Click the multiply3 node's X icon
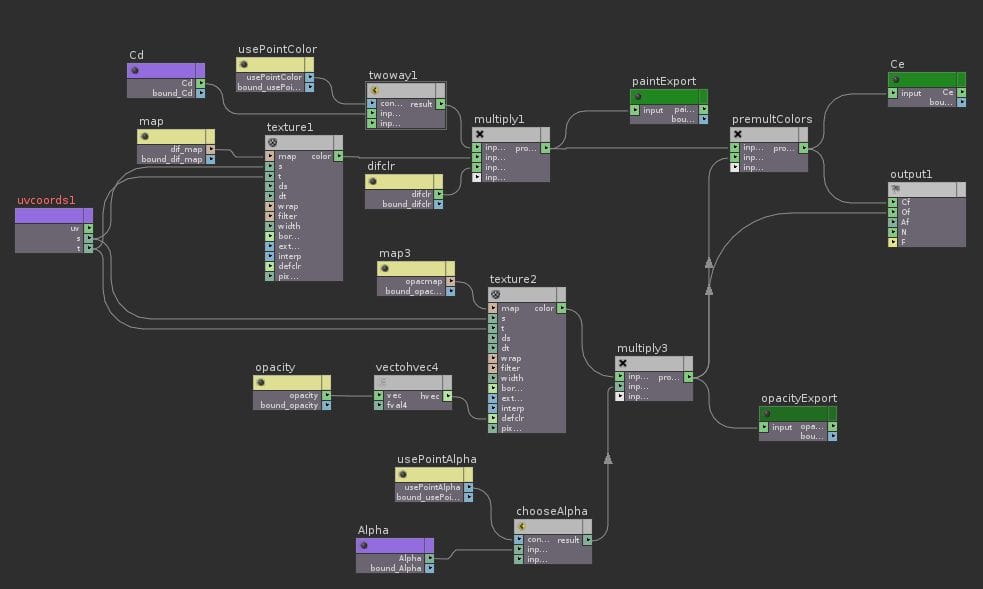983x589 pixels. coord(622,363)
